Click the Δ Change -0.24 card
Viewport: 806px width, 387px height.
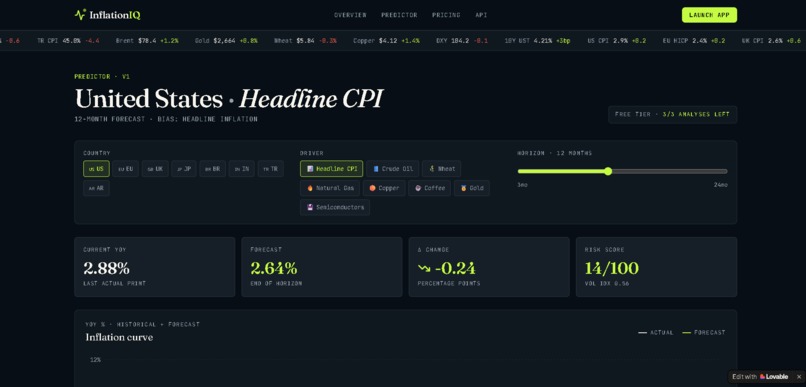tap(489, 267)
